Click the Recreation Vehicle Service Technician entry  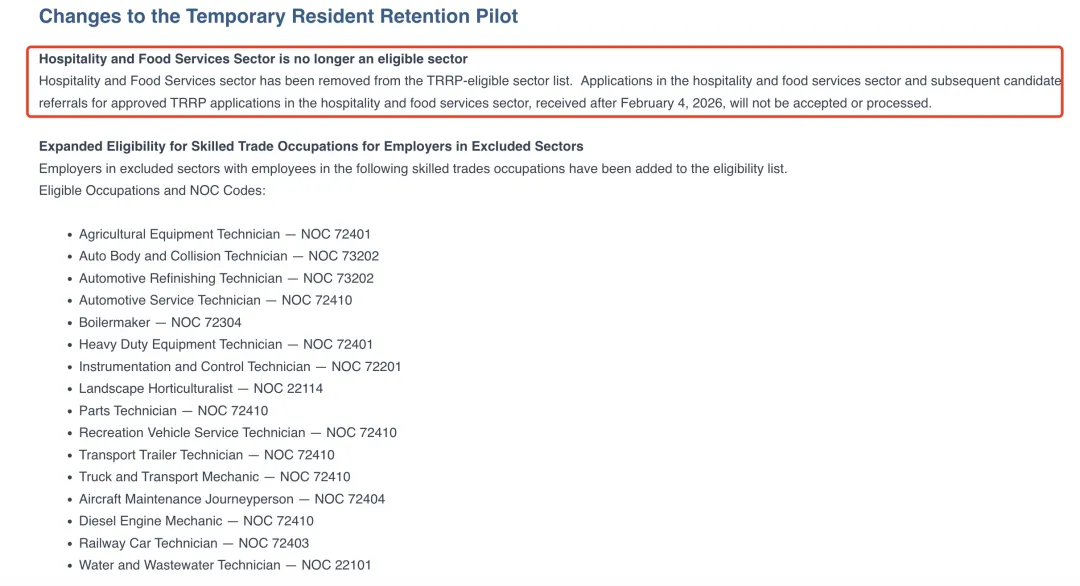point(238,433)
